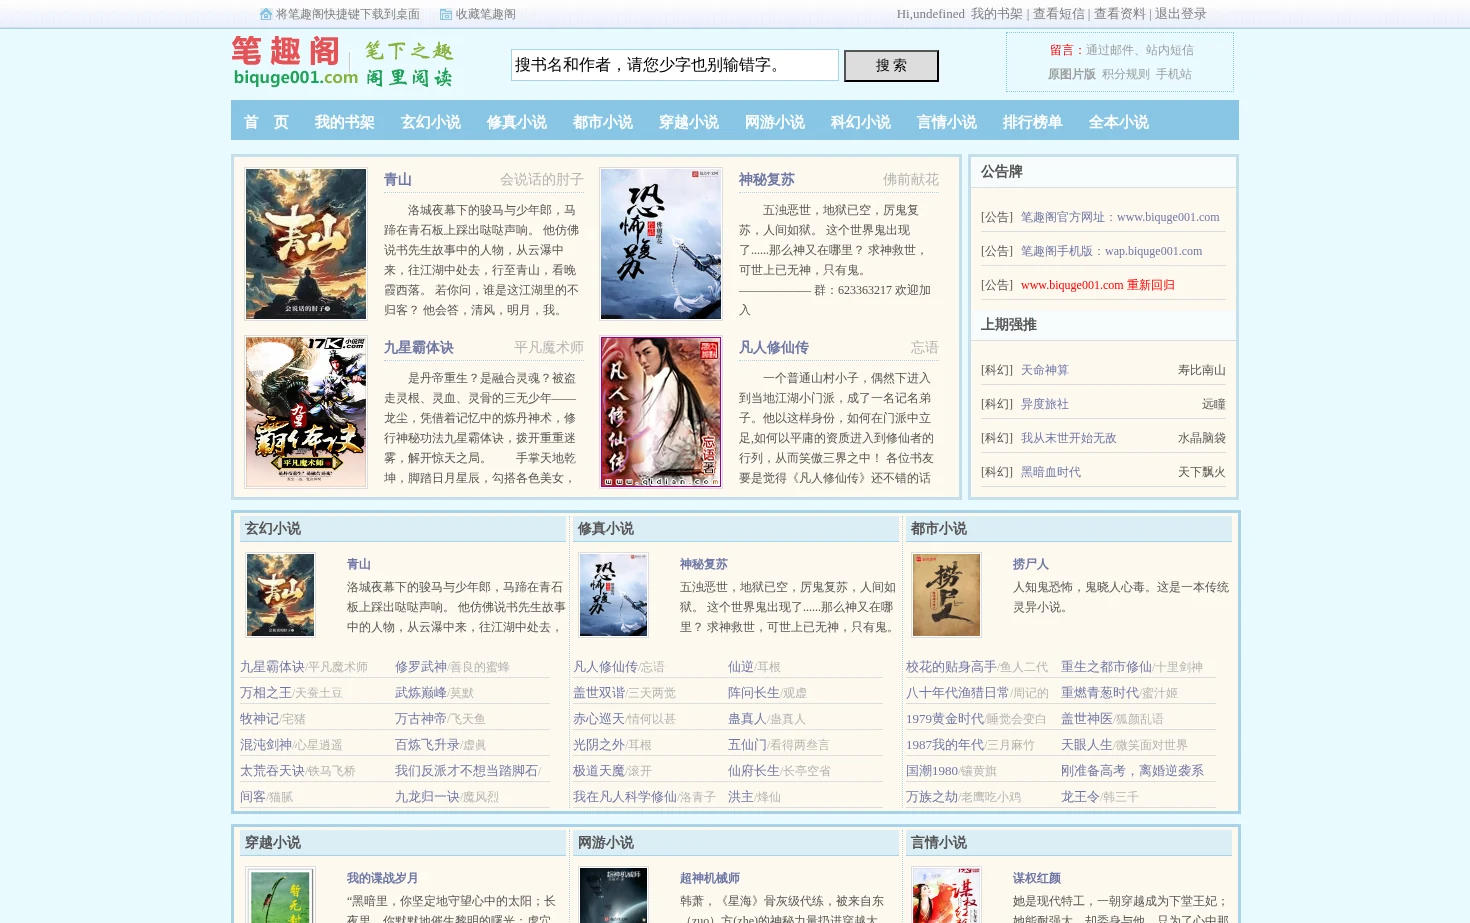Viewport: 1470px width, 923px height.
Task: Open 我从末世开始无敌 link
Action: click(x=1068, y=438)
